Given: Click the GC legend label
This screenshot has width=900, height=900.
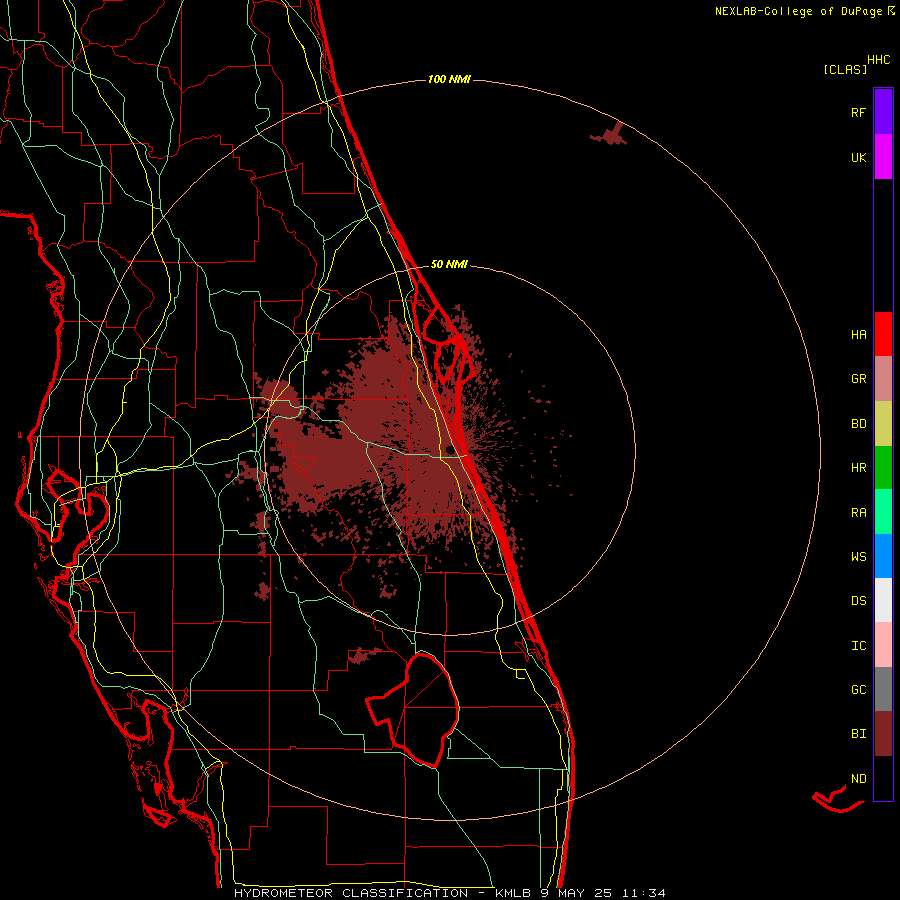Looking at the screenshot, I should [858, 690].
